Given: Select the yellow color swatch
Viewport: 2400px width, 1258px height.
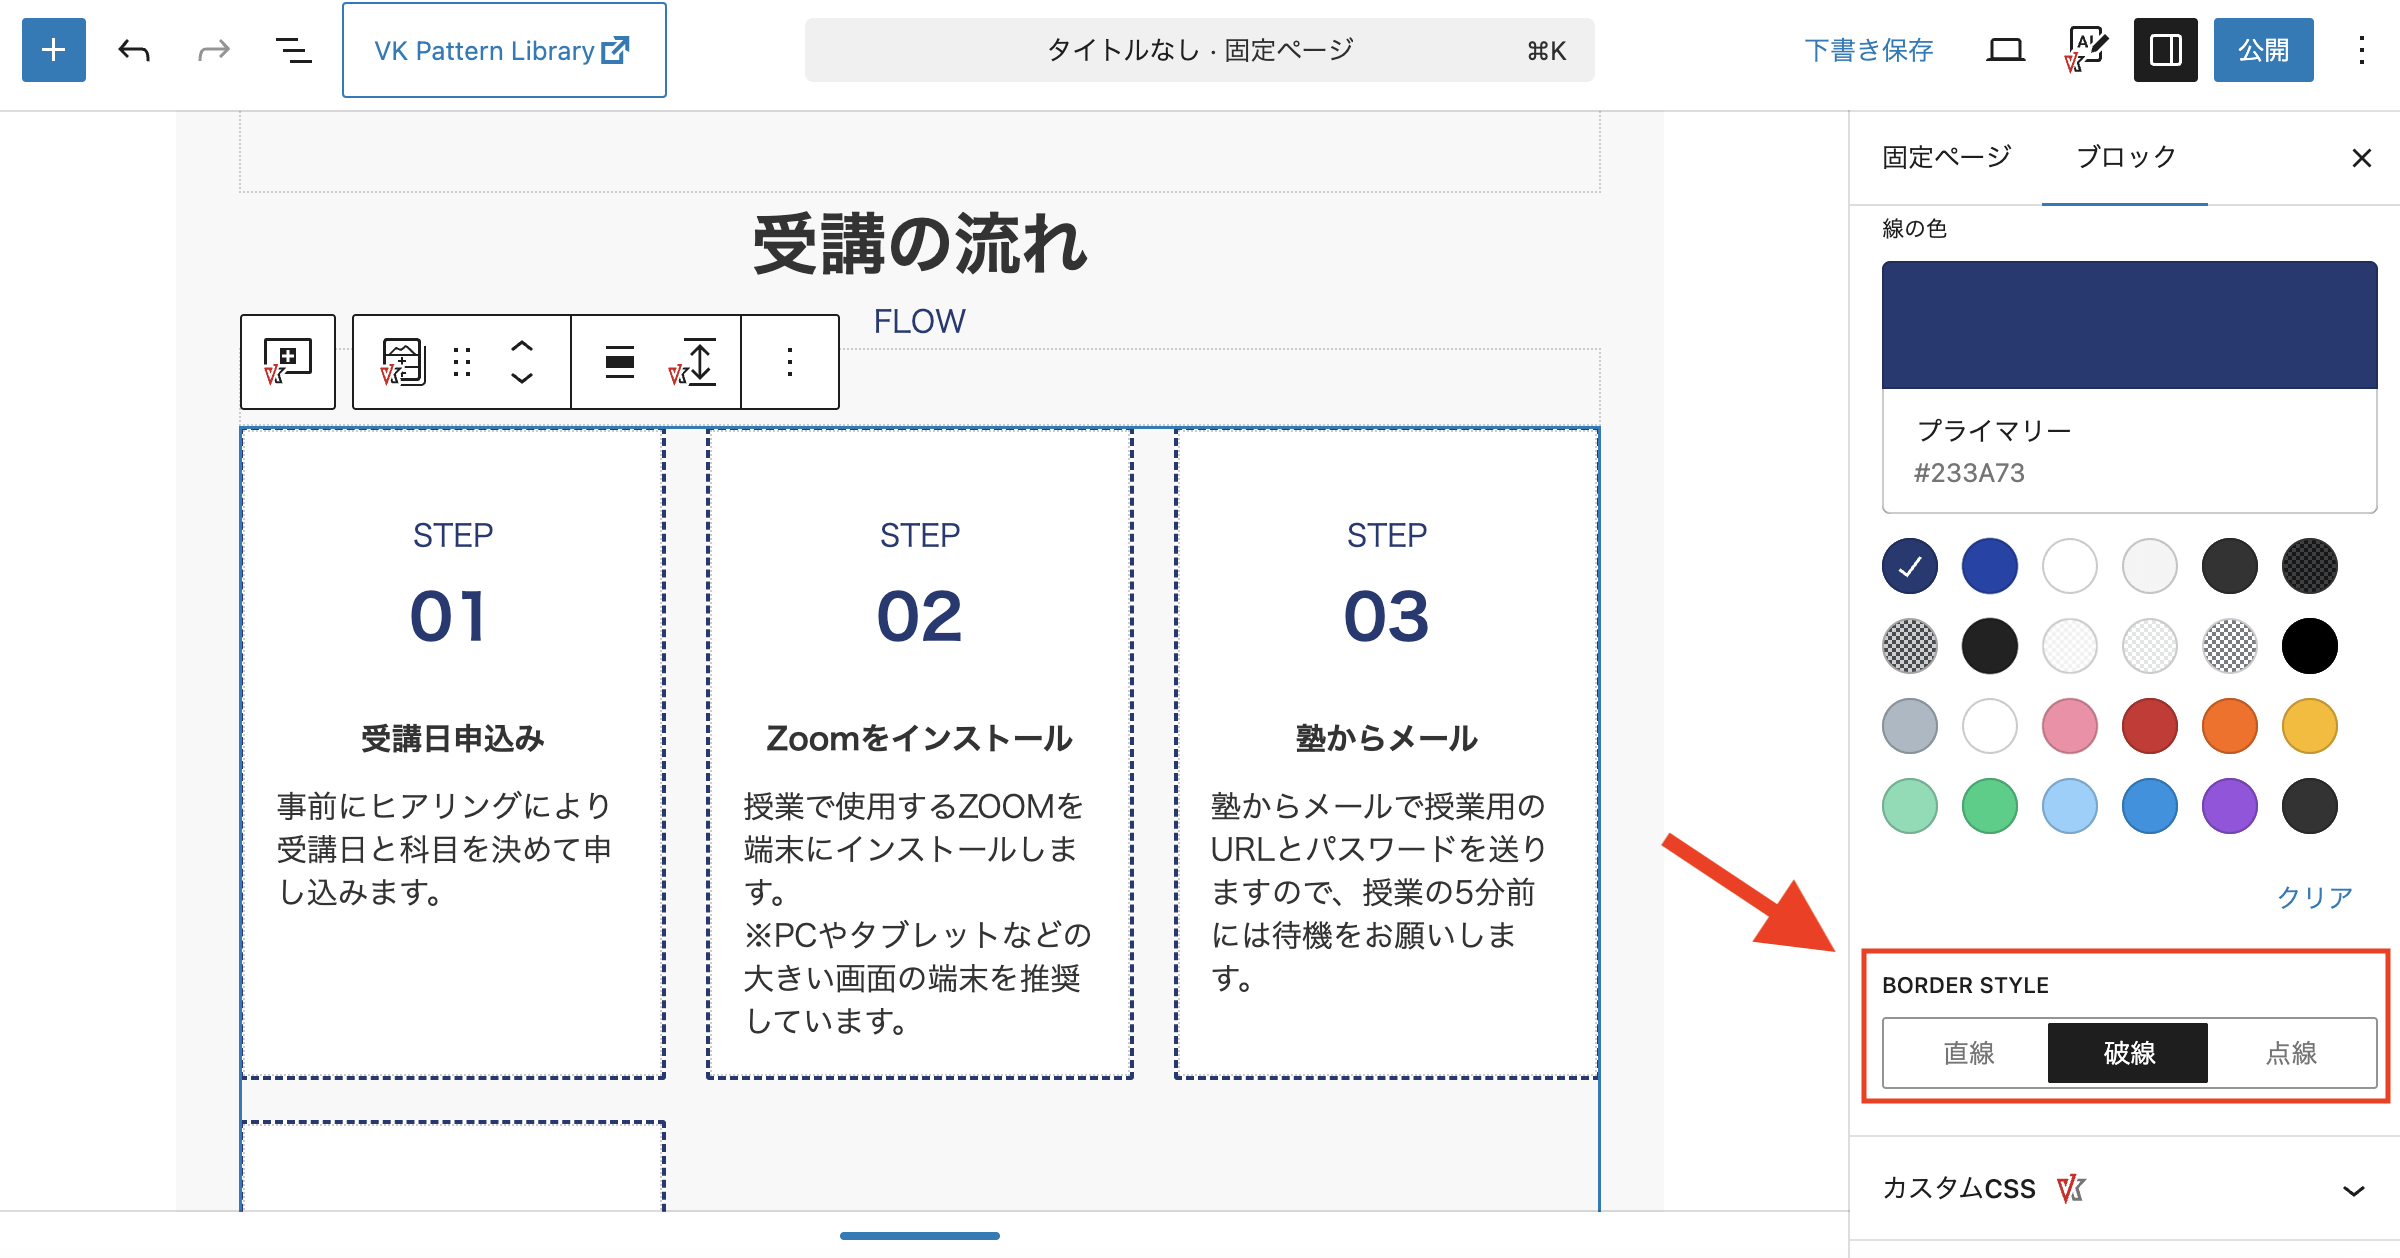Looking at the screenshot, I should click(x=2310, y=726).
